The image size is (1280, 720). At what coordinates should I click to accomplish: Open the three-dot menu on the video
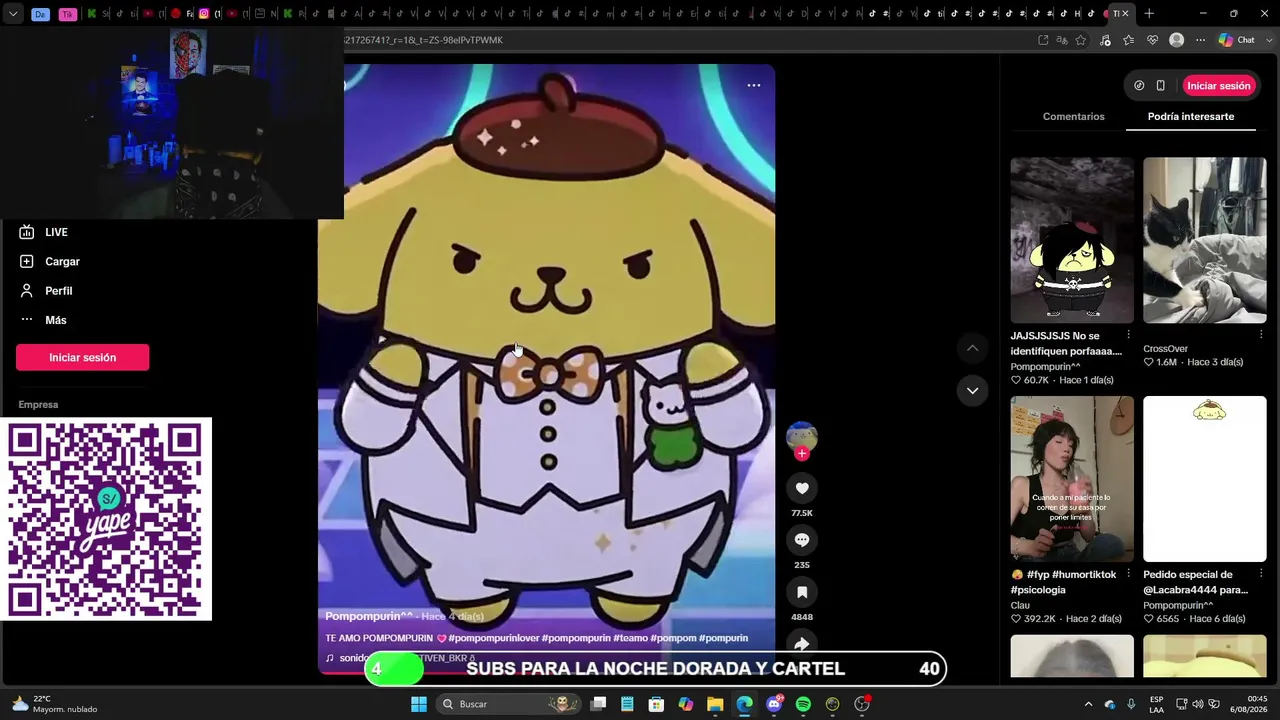coord(754,85)
